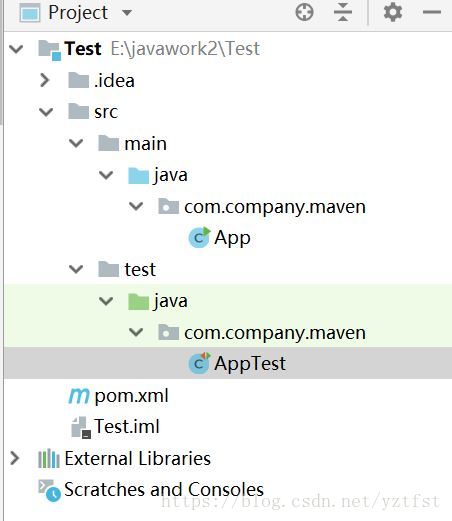Select the test folder under src
Viewport: 452px width, 521px height.
pyautogui.click(x=127, y=269)
